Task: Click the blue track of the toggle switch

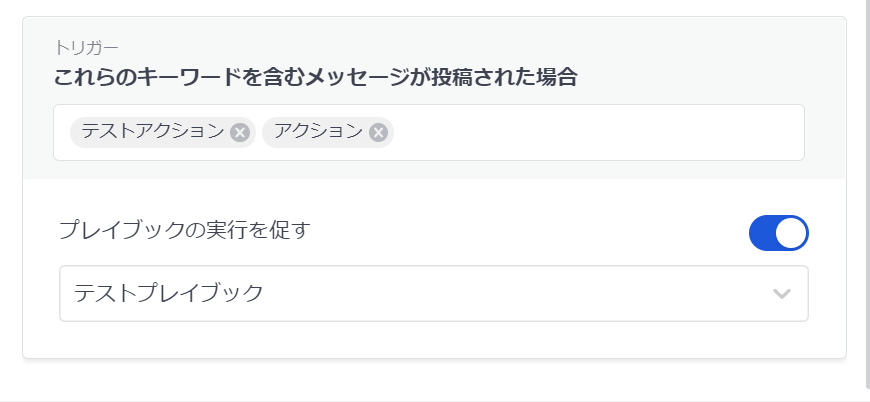Action: click(761, 233)
